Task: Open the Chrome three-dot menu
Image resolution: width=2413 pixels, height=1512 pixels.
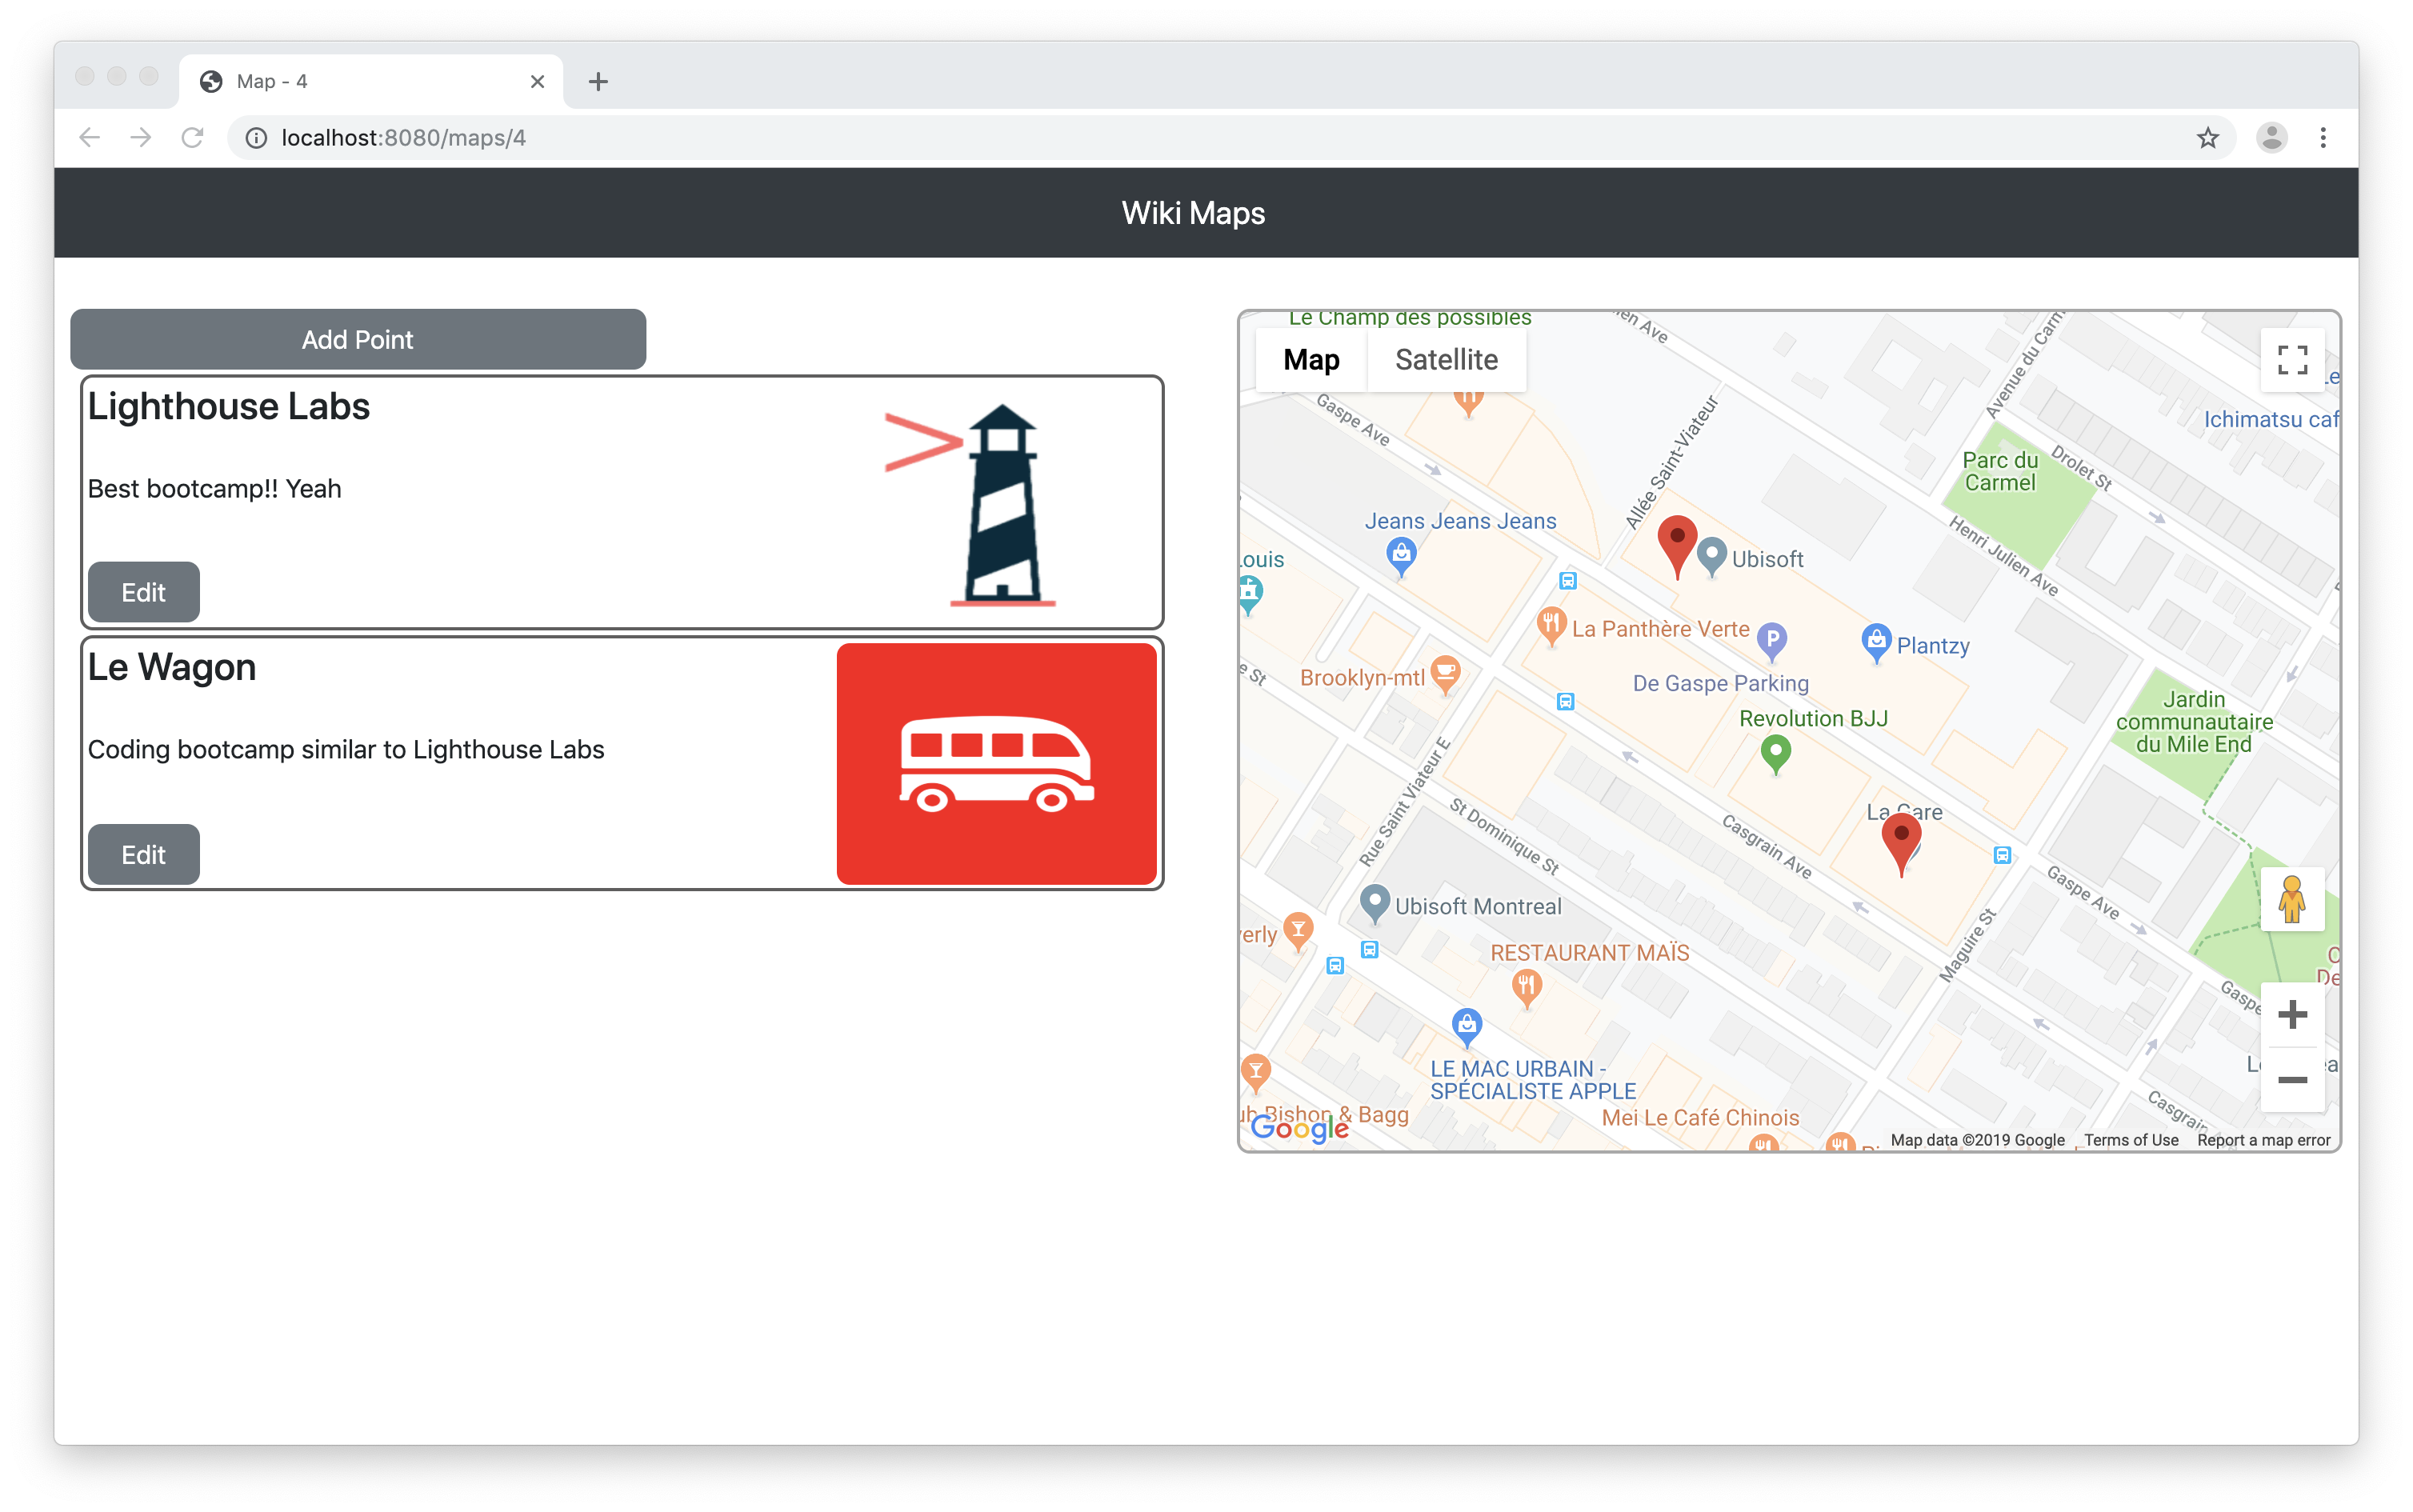Action: (x=2323, y=138)
